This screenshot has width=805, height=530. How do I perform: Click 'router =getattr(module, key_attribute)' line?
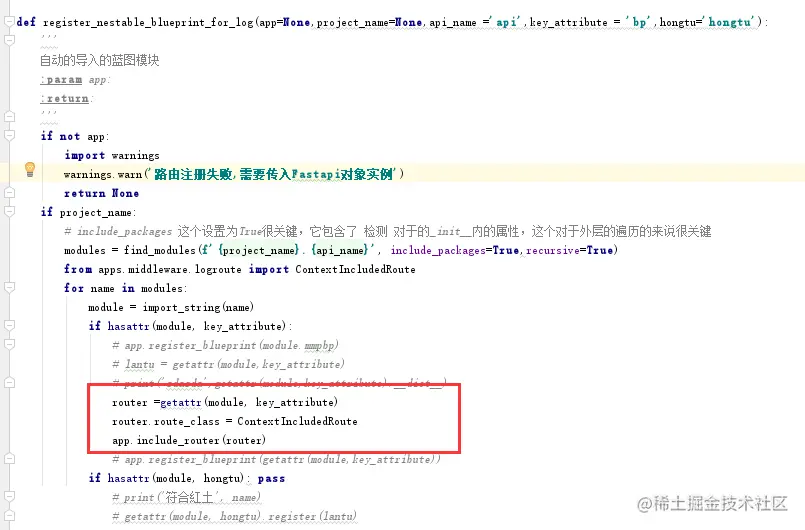225,402
